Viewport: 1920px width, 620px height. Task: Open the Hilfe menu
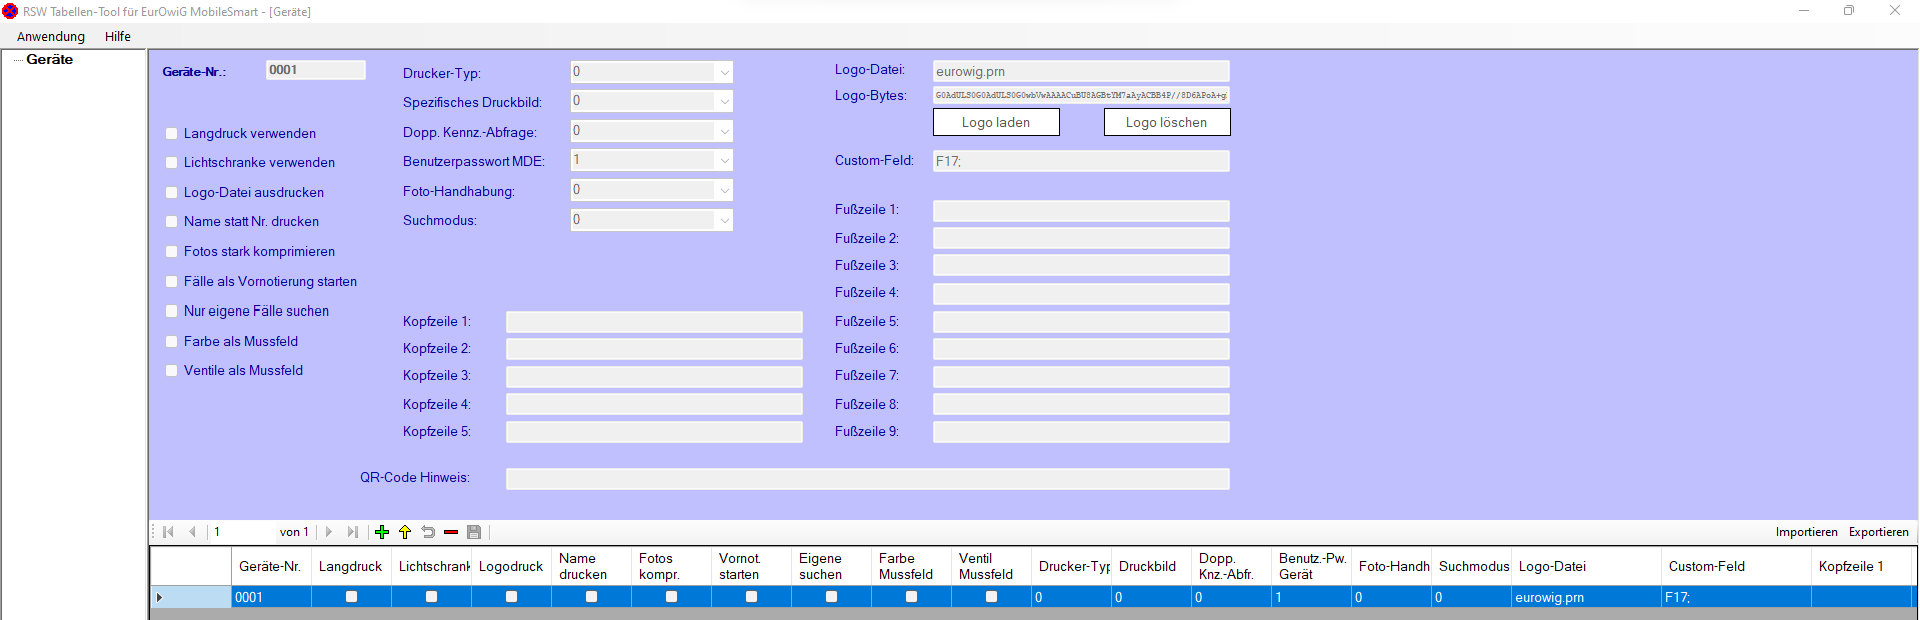[118, 37]
